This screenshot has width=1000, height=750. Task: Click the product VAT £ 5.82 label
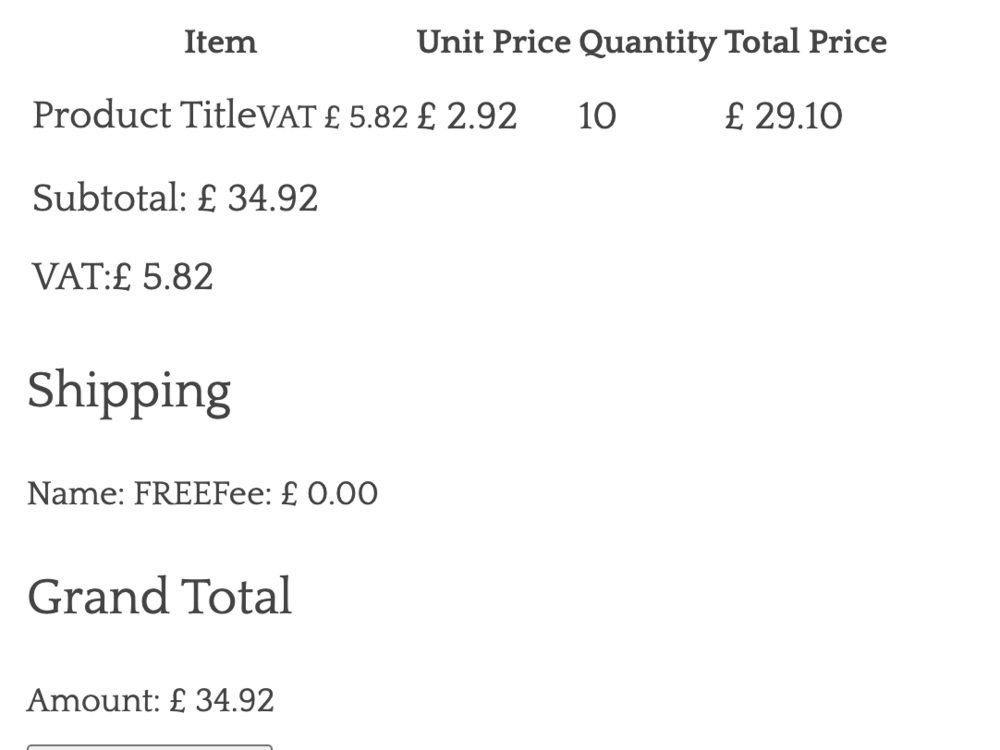click(334, 118)
